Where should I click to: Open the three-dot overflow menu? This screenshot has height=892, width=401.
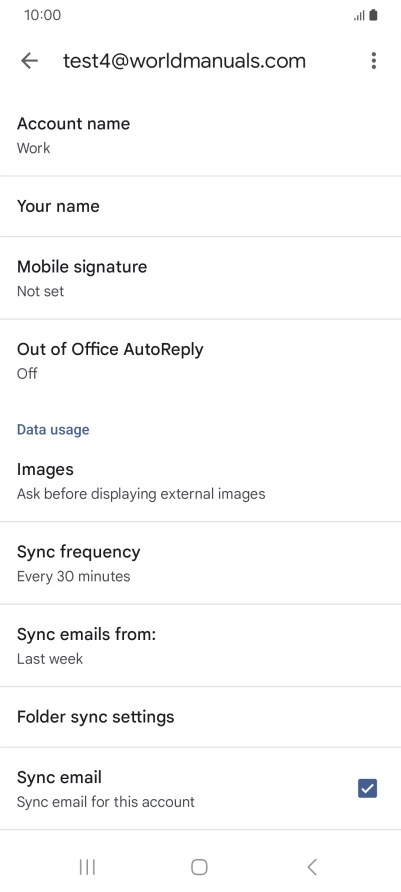374,61
